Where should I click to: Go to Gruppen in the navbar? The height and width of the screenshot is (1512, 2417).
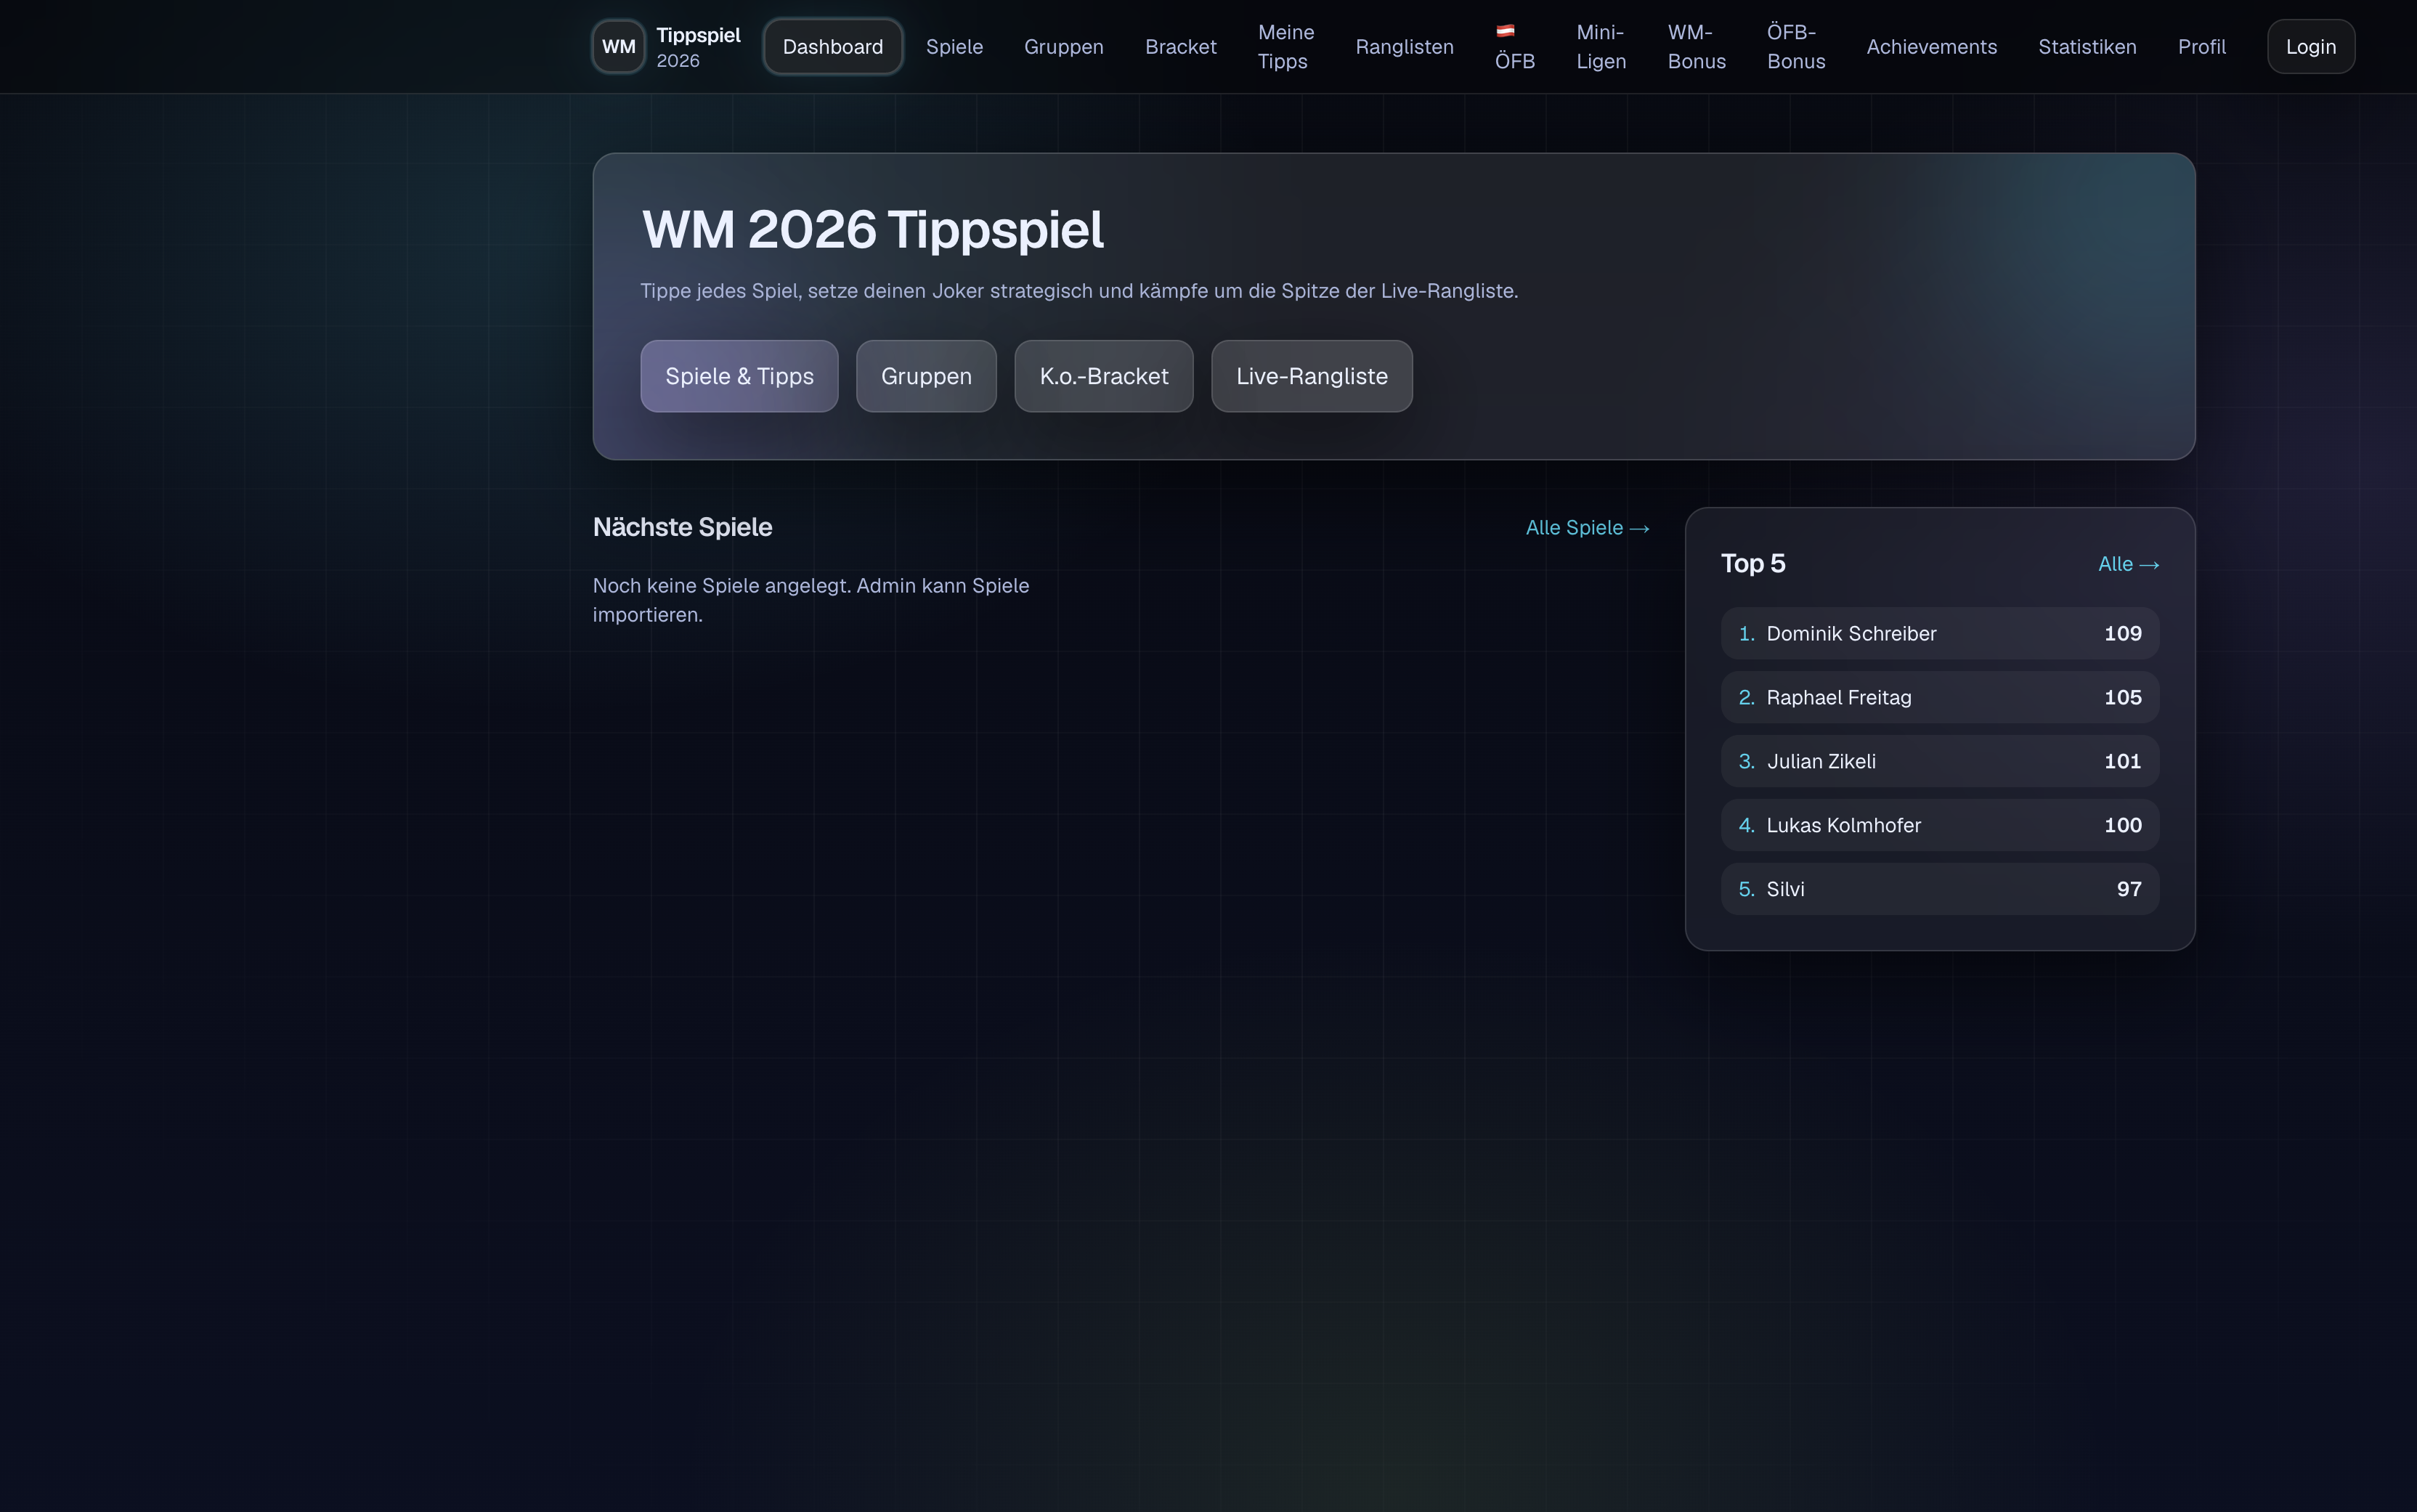click(1064, 47)
